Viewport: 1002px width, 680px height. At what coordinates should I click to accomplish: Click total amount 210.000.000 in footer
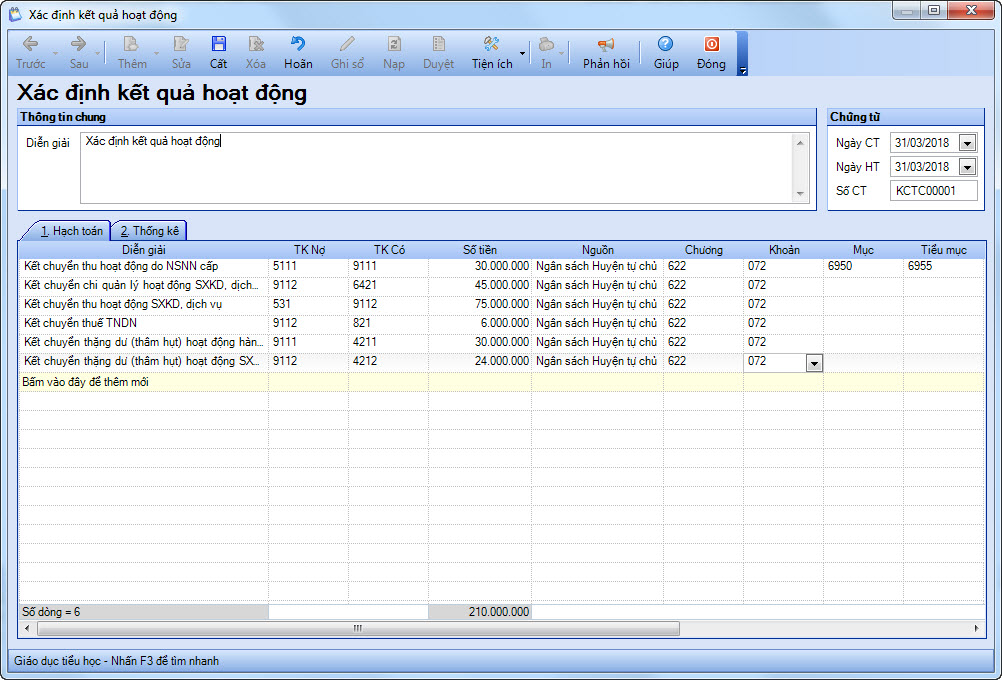[480, 612]
